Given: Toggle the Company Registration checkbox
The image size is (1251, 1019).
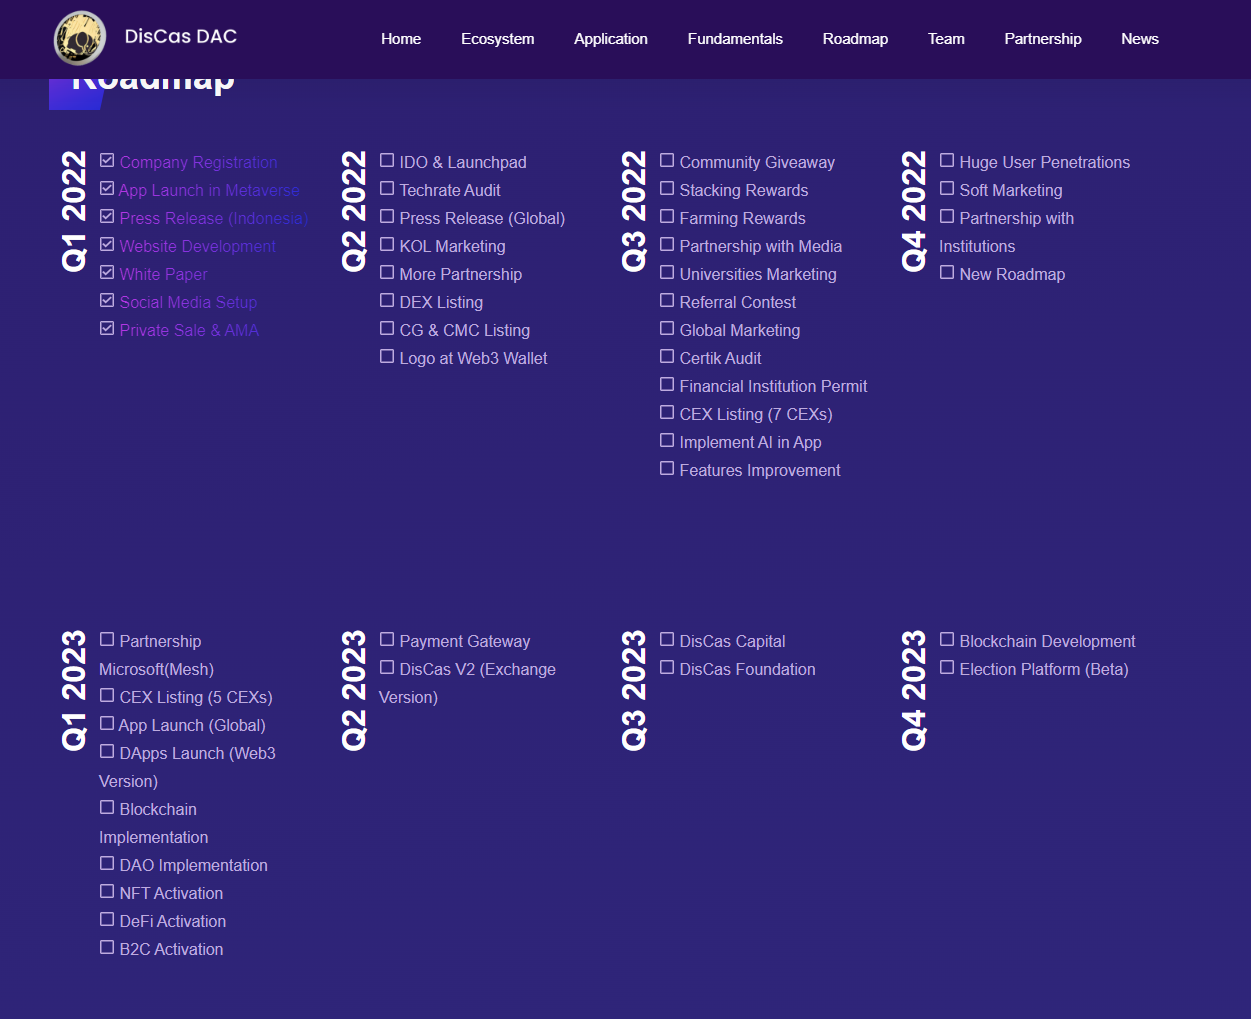Looking at the screenshot, I should pos(107,160).
